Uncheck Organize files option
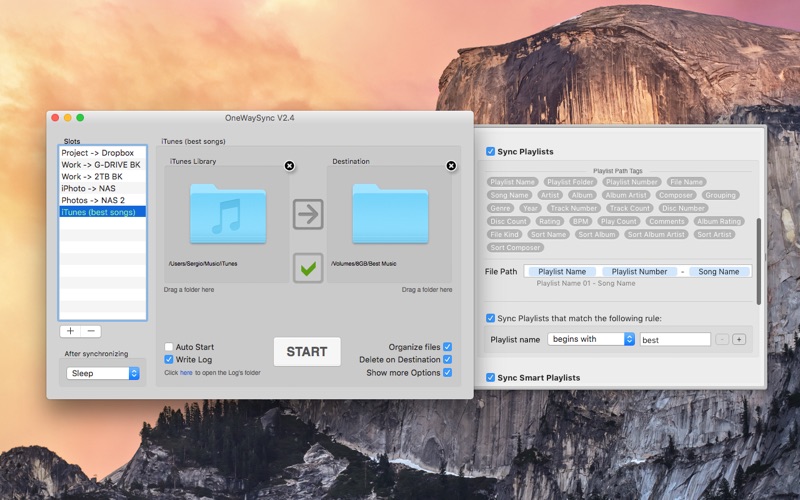Image resolution: width=800 pixels, height=500 pixels. pyautogui.click(x=447, y=347)
